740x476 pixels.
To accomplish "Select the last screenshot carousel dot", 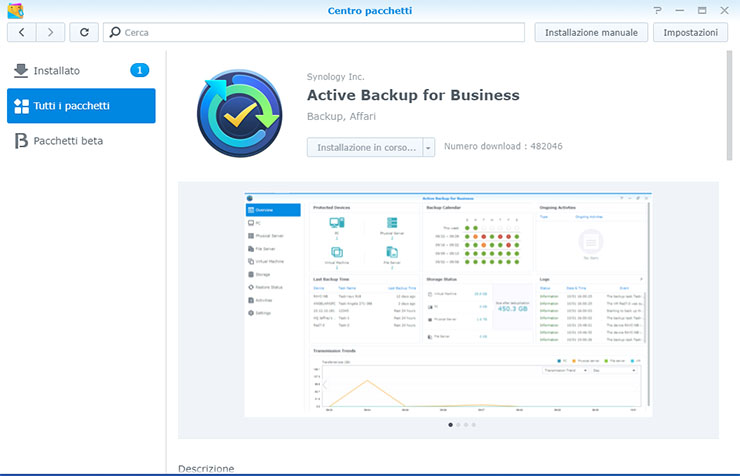I will [474, 425].
